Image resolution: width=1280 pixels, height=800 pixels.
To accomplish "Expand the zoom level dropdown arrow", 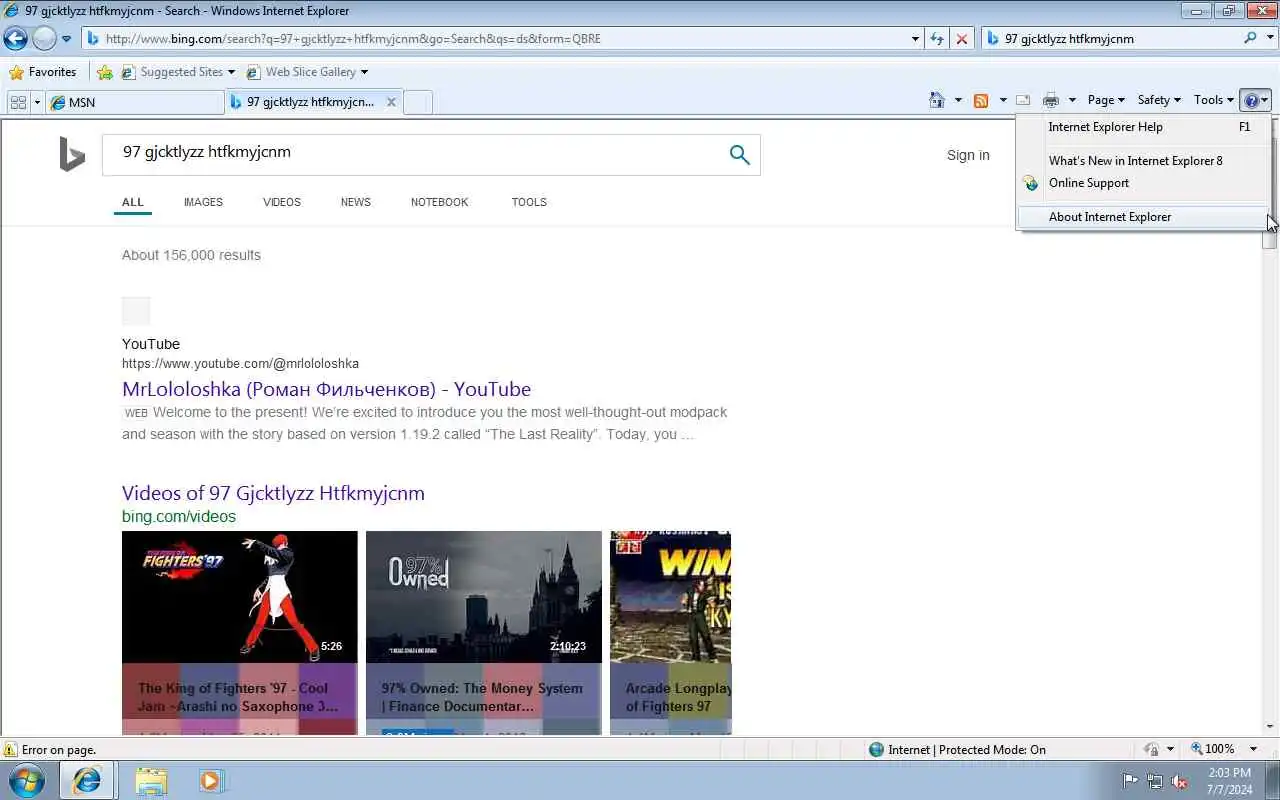I will click(x=1254, y=749).
